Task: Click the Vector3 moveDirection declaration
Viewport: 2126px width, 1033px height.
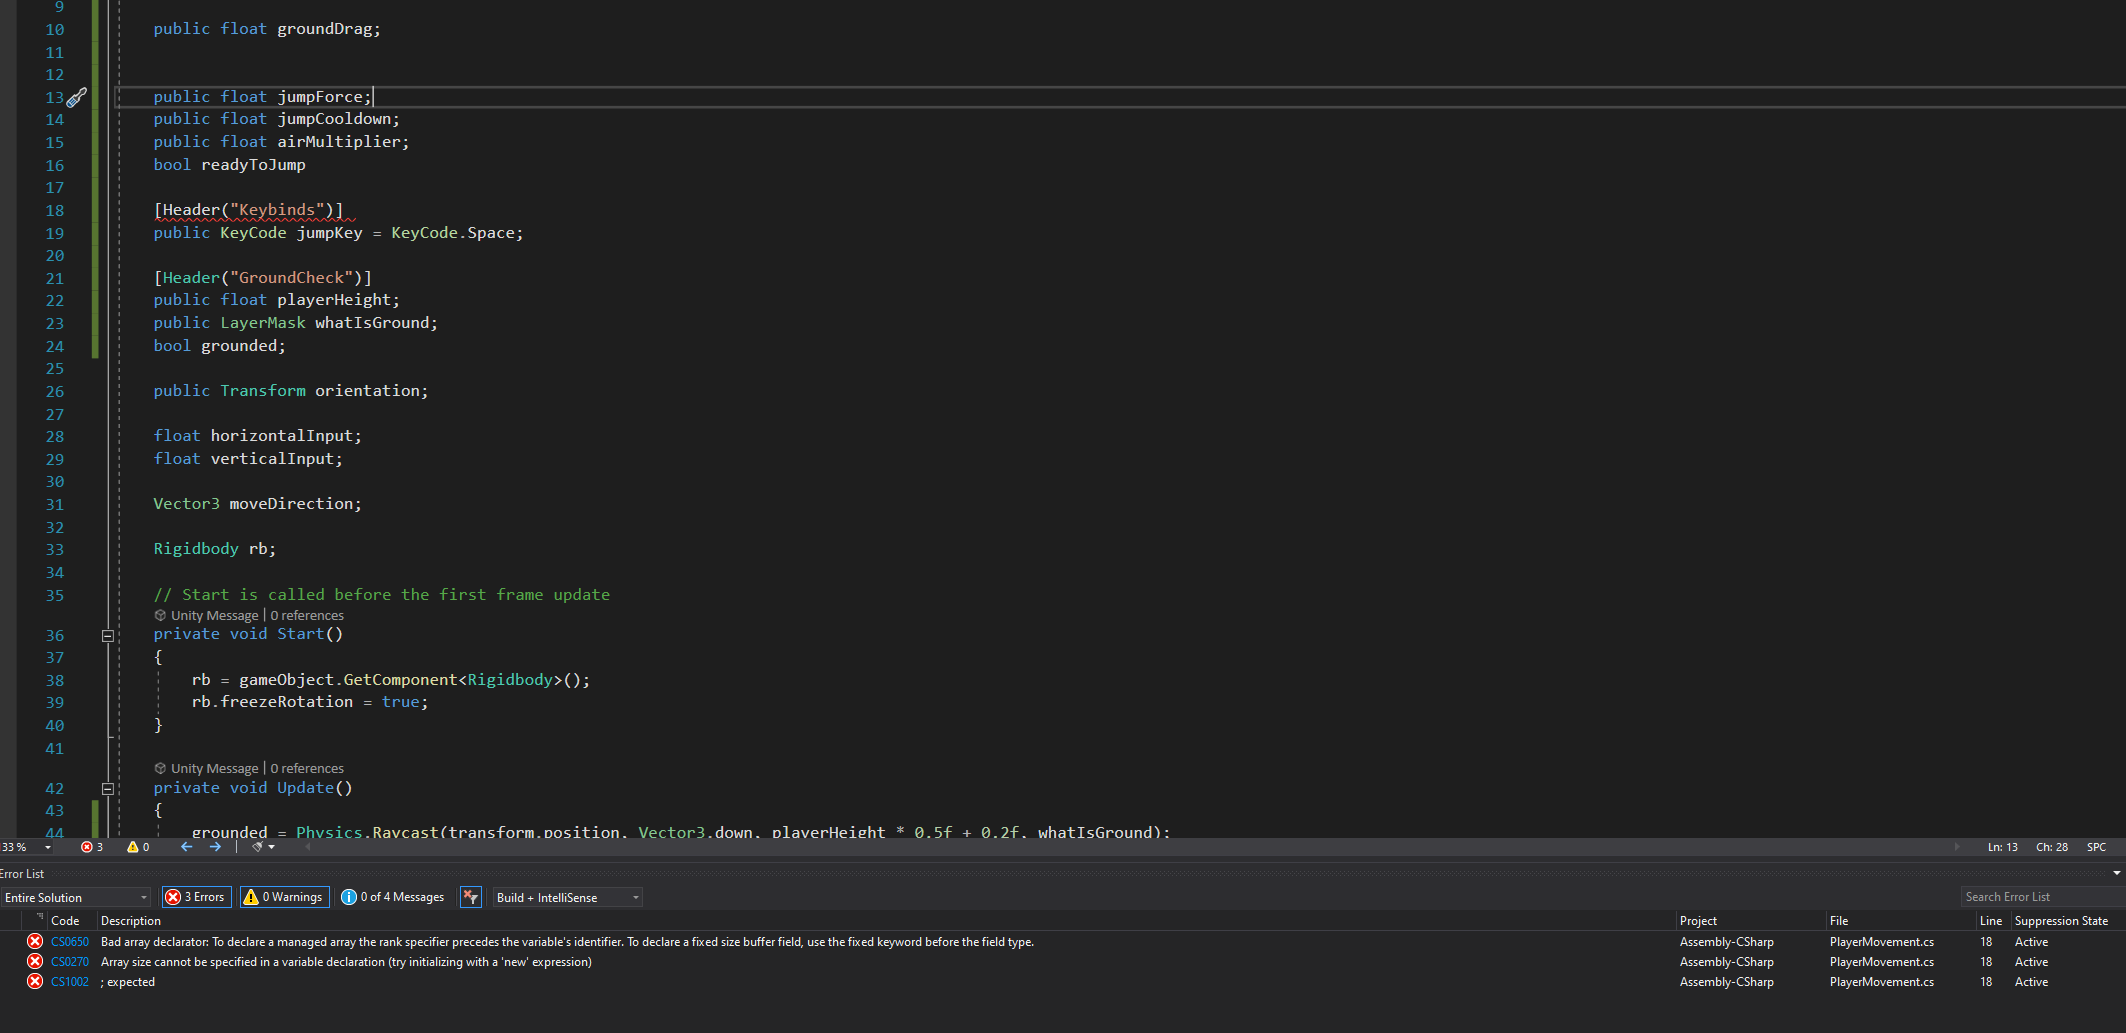Action: 257,504
